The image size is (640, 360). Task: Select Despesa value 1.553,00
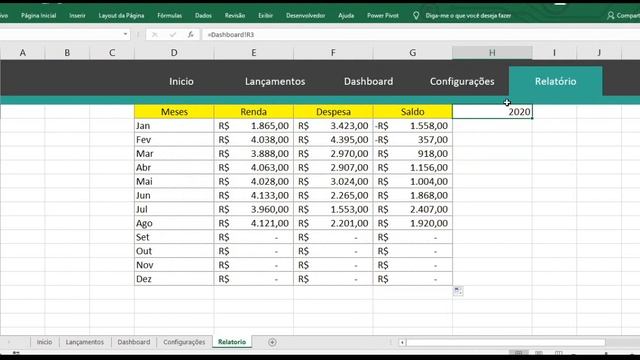click(333, 209)
